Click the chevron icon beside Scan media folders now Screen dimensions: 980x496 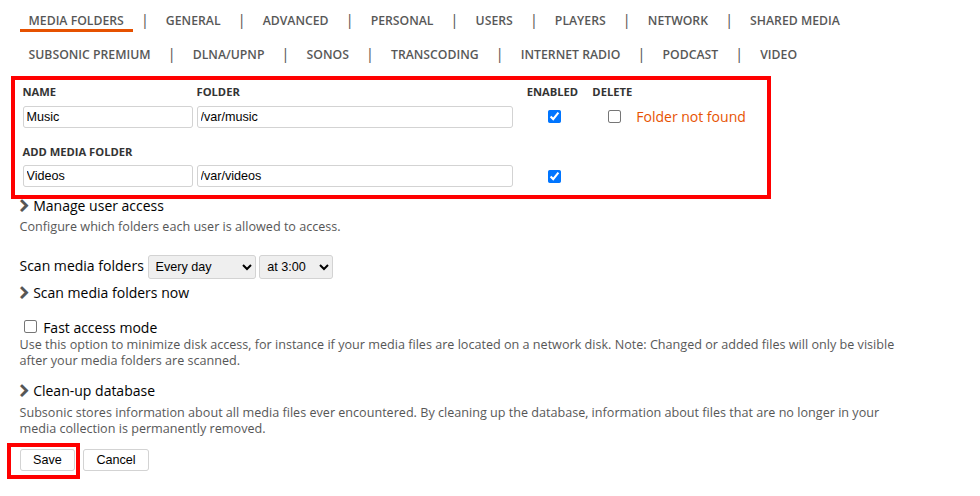[24, 293]
